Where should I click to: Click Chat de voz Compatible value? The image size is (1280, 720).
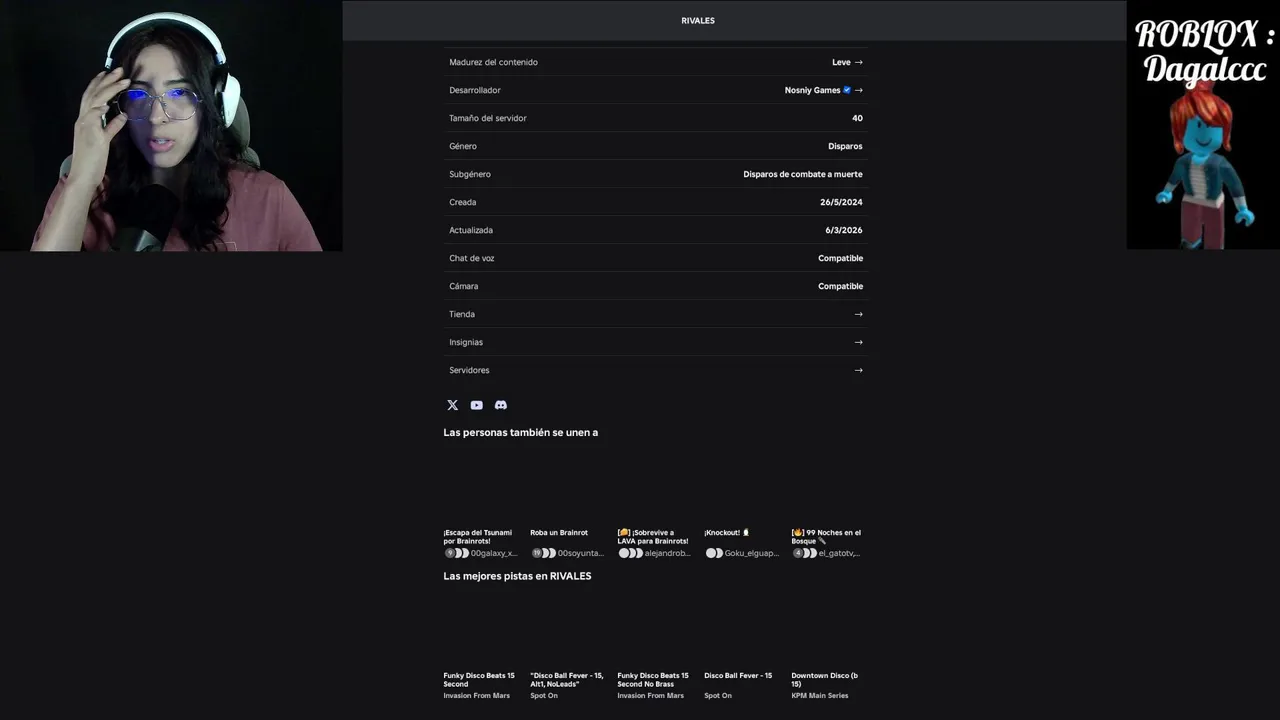pyautogui.click(x=840, y=258)
